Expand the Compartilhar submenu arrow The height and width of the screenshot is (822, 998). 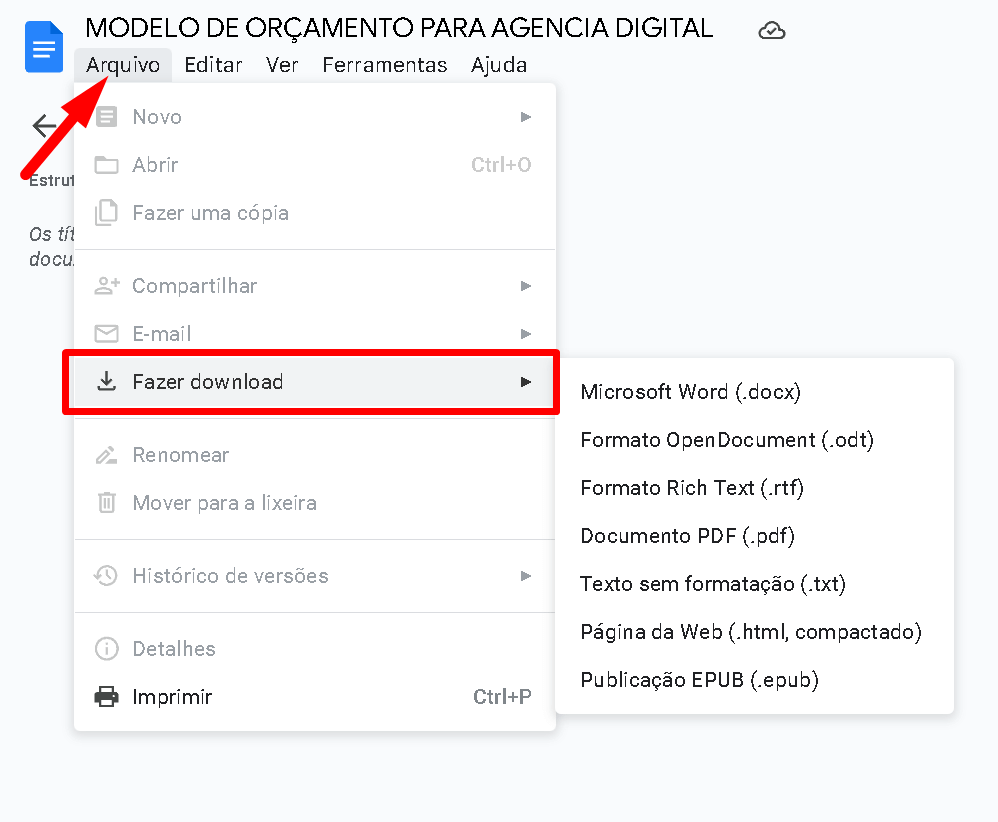526,286
